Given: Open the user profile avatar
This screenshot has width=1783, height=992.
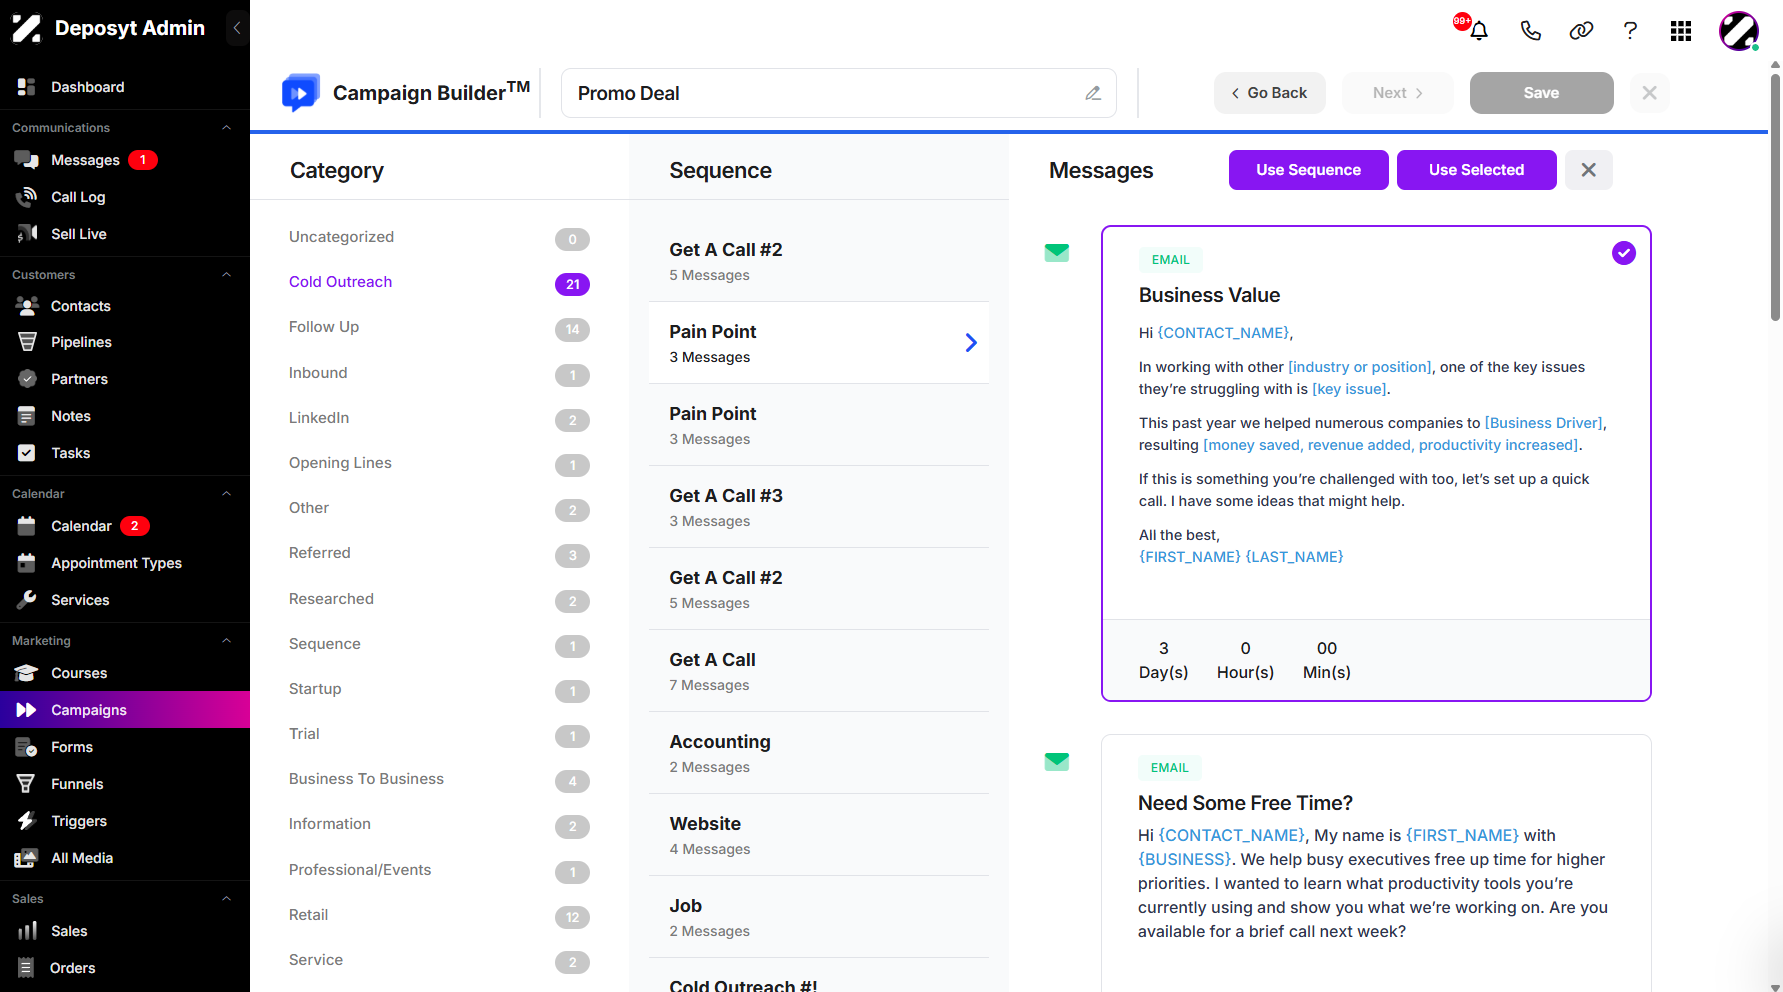Looking at the screenshot, I should (x=1739, y=31).
